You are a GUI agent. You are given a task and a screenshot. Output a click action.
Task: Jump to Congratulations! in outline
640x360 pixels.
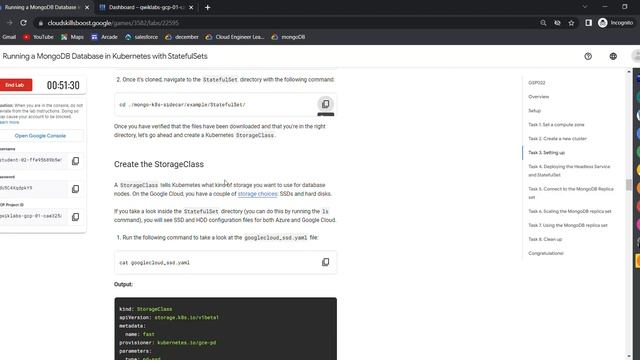(x=546, y=253)
